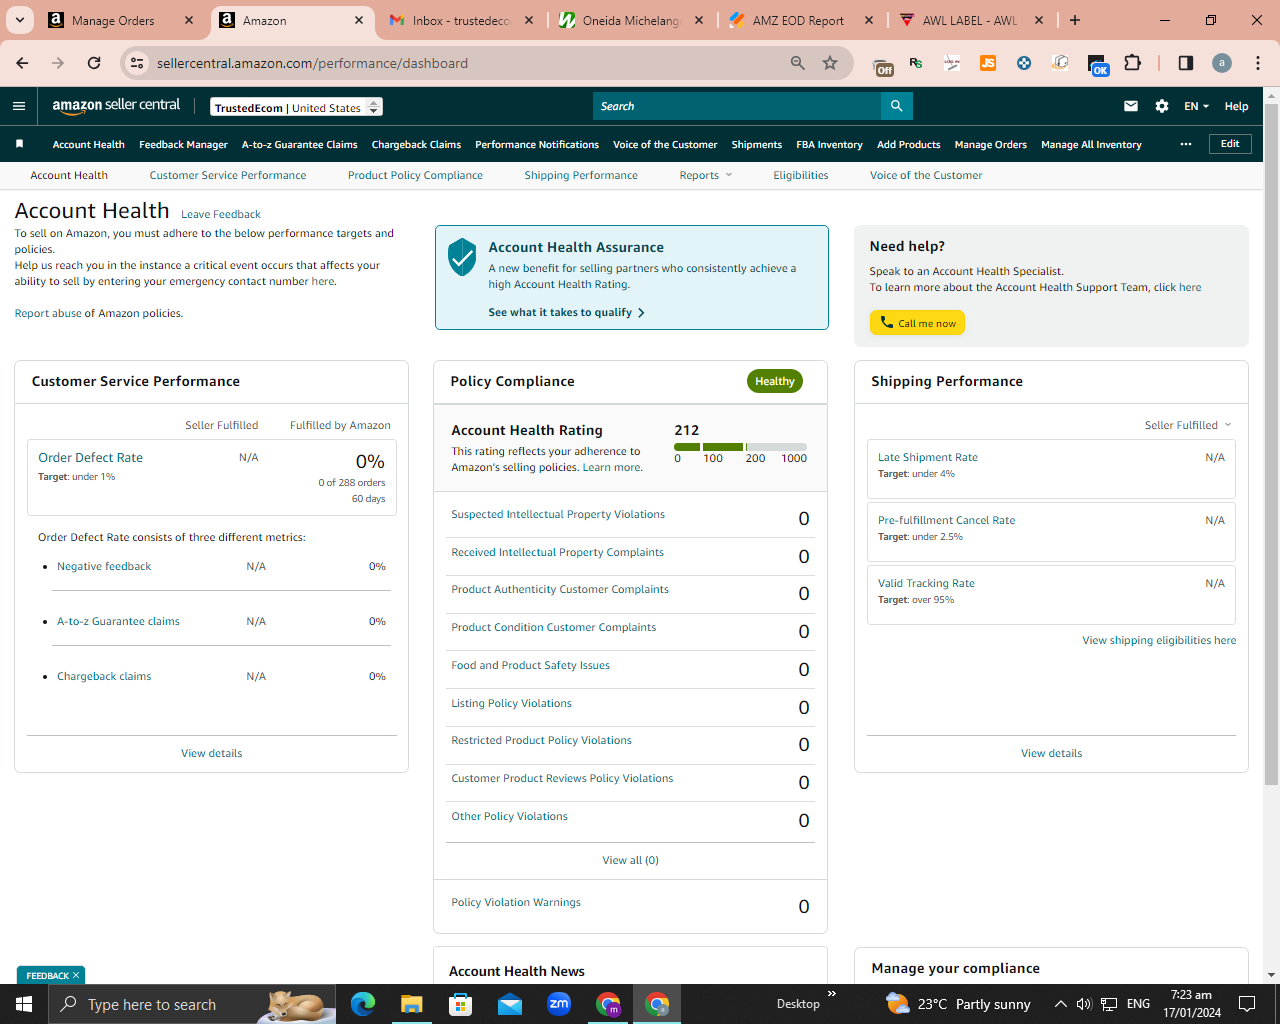1280x1024 pixels.
Task: Click the Help link in the header
Action: pos(1237,106)
